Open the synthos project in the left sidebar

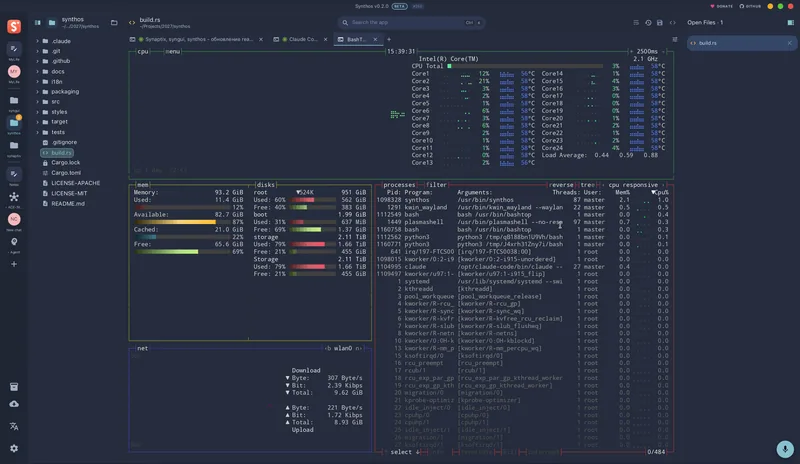[x=14, y=123]
